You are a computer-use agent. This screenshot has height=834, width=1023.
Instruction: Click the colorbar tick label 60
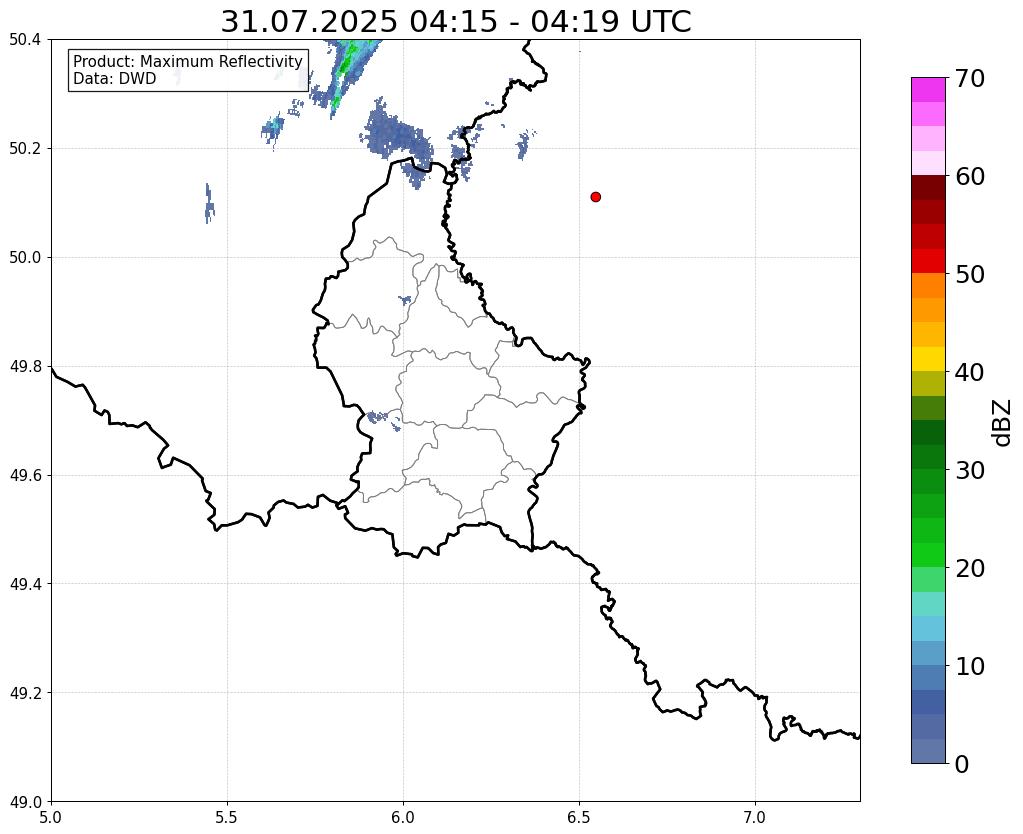[x=970, y=176]
